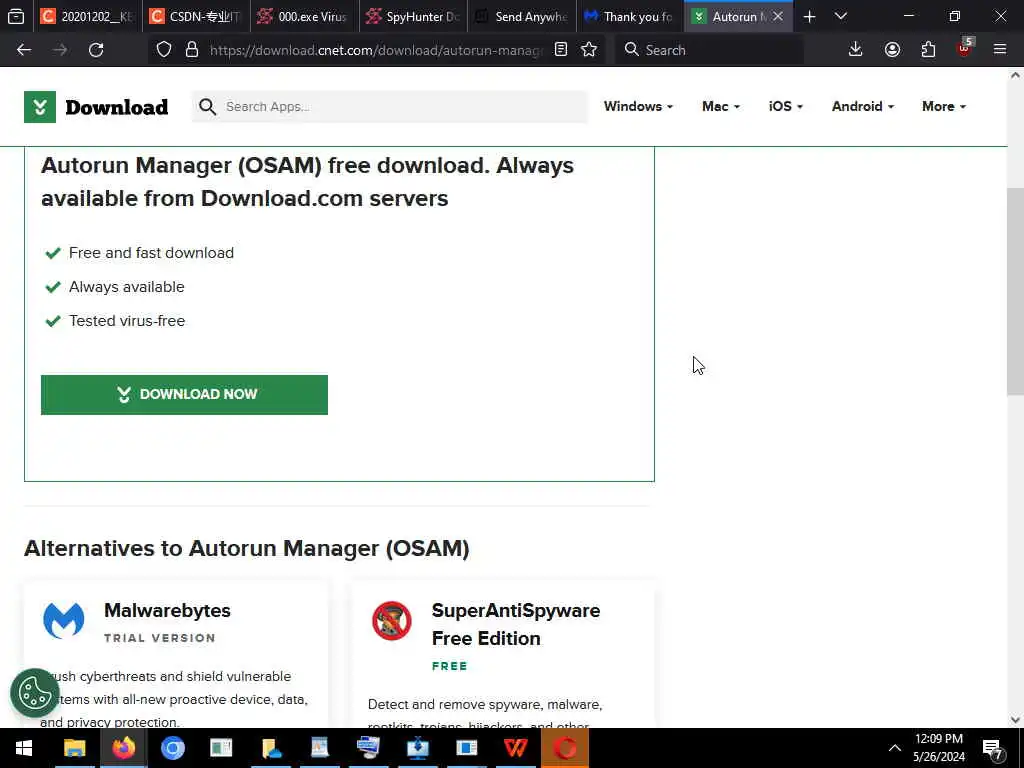Click the DOWNLOAD NOW button
Viewport: 1024px width, 768px height.
coord(184,394)
